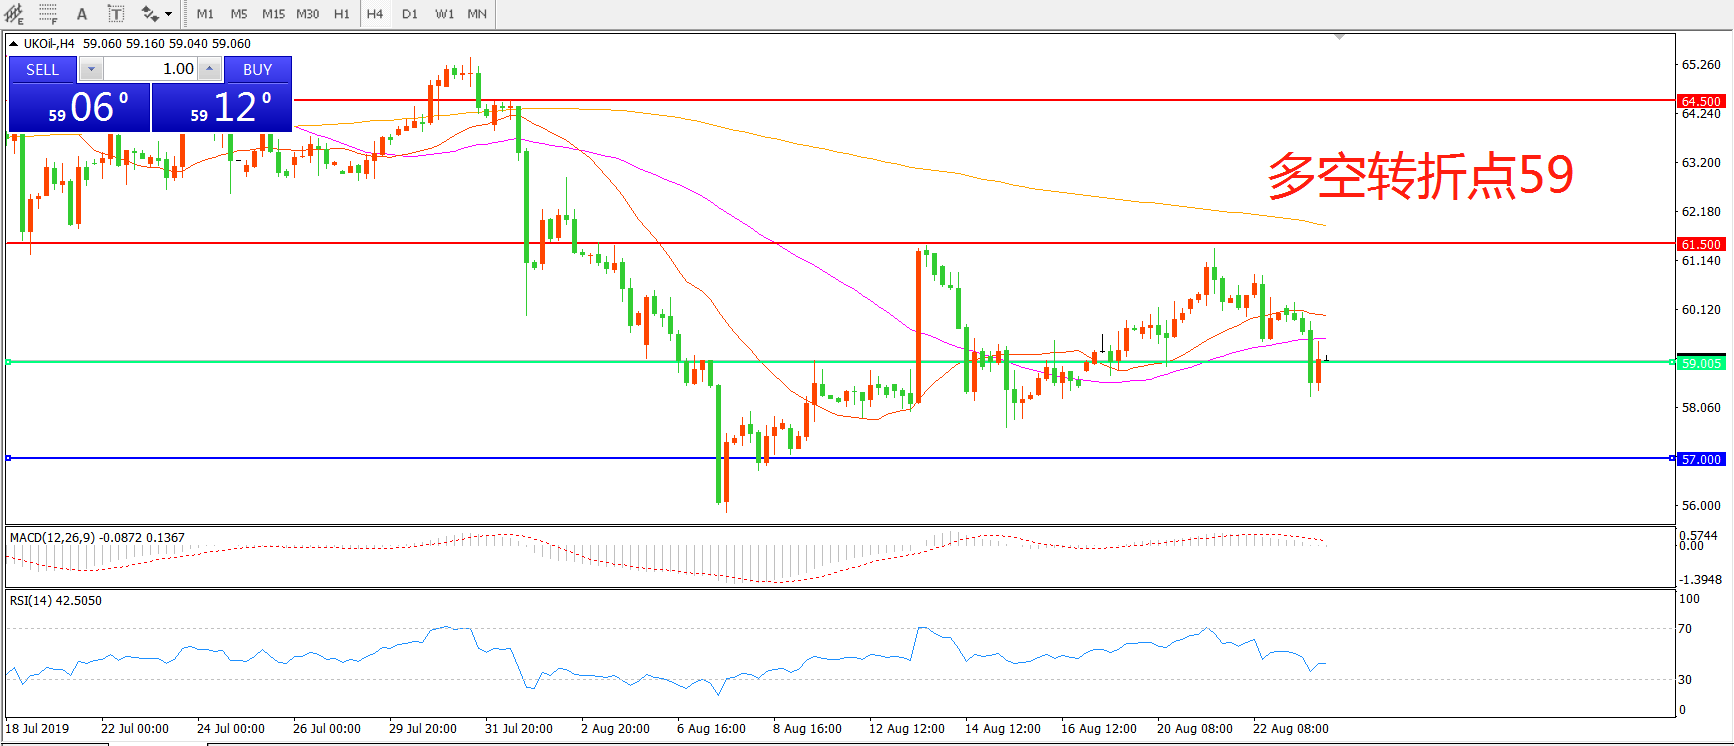Screen dimensions: 1734x746
Task: Click the arrows objects icon
Action: pos(149,14)
